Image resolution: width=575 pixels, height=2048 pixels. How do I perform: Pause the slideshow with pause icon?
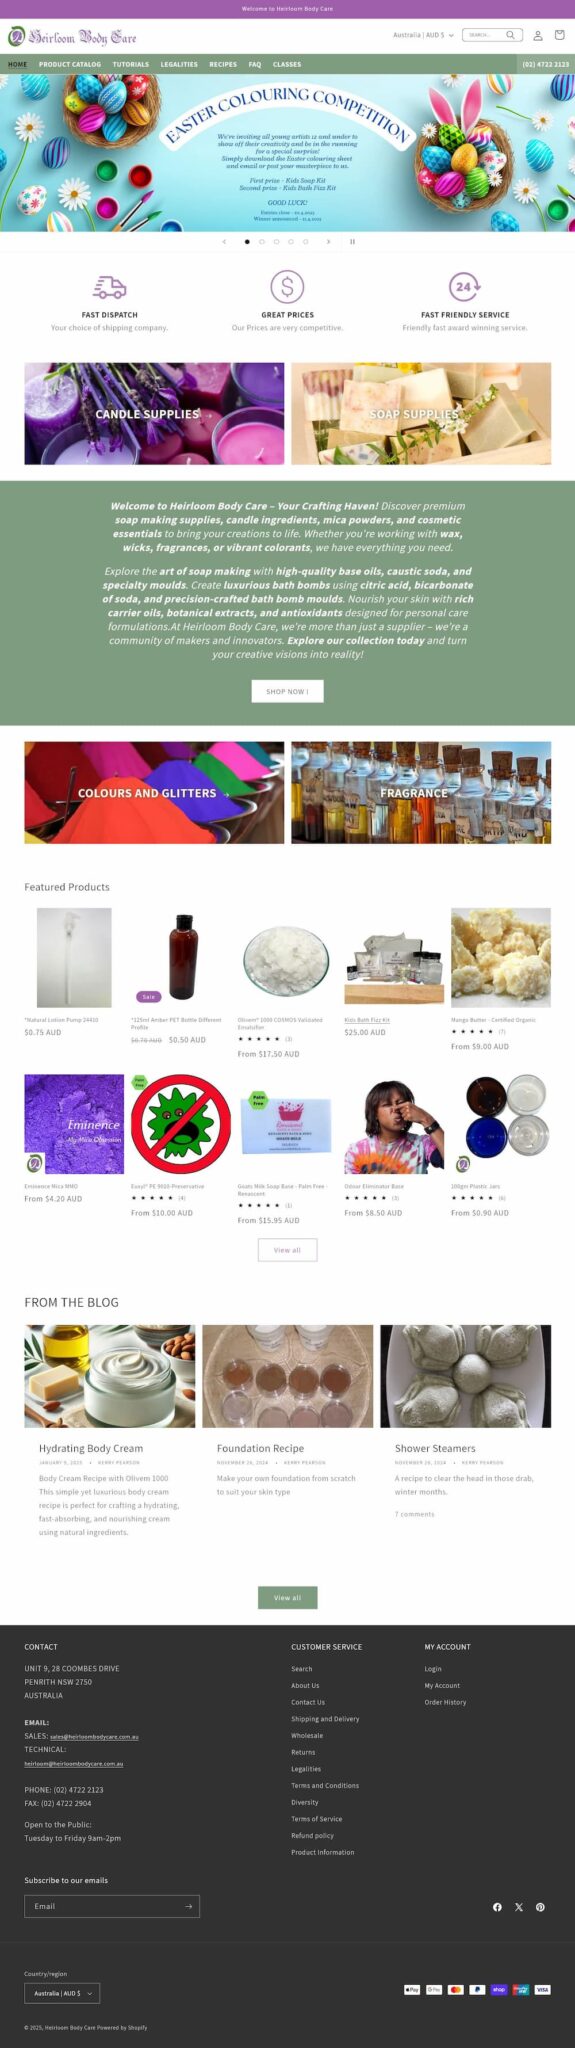coord(352,241)
